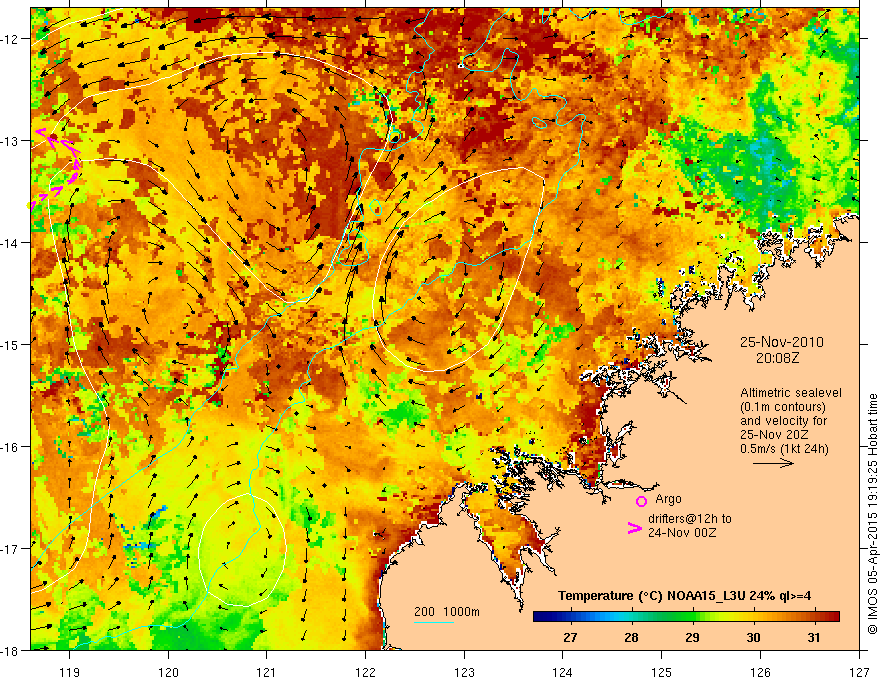Click colorbar tick label 27
Image resolution: width=880 pixels, height=680 pixels.
(x=570, y=637)
